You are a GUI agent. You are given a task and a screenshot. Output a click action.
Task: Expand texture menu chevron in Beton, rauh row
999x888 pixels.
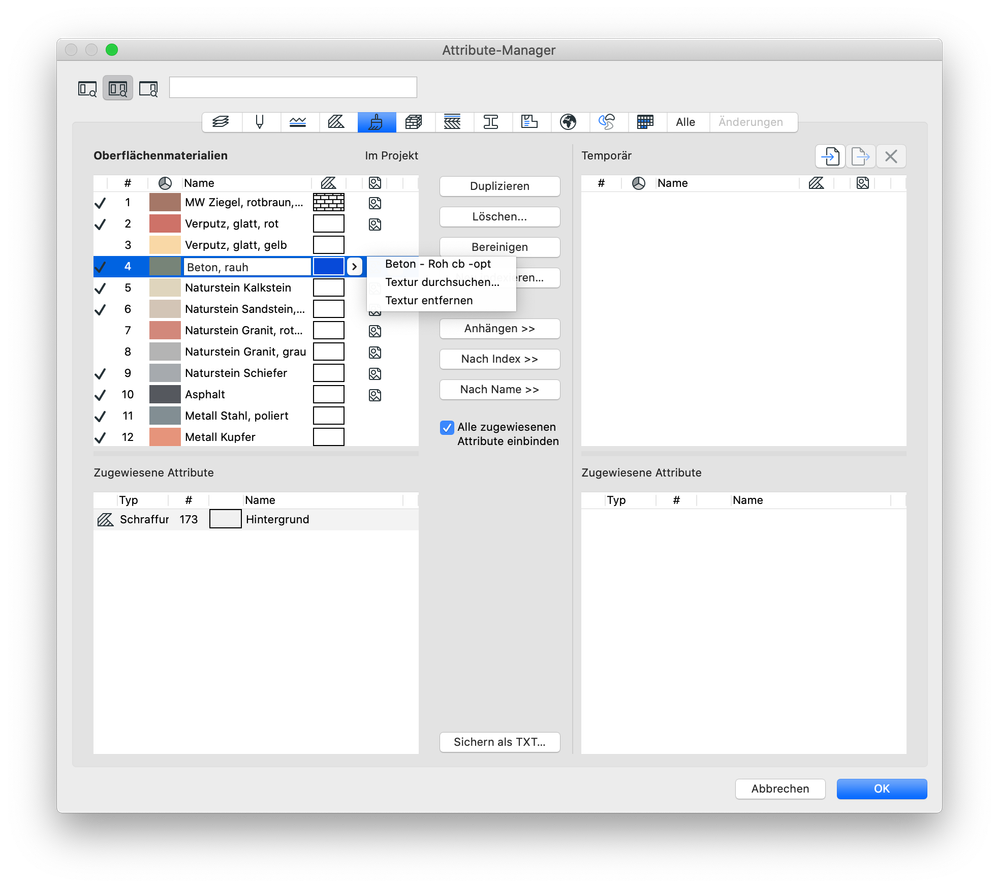pyautogui.click(x=355, y=267)
